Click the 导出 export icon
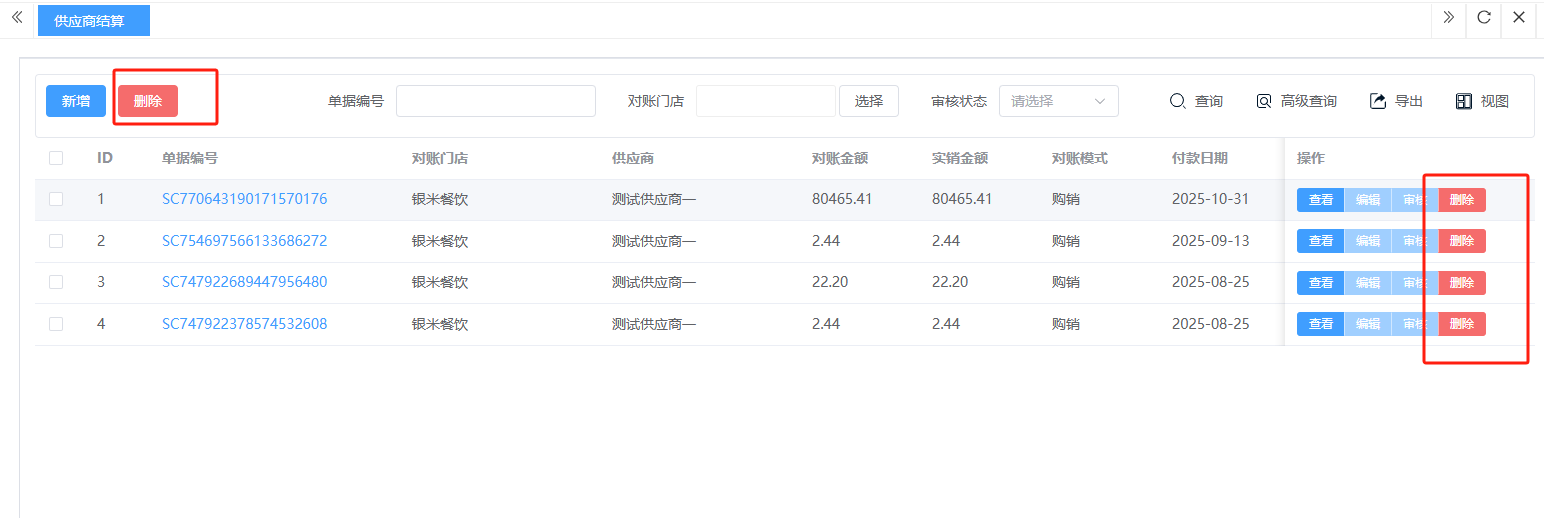This screenshot has width=1544, height=518. coord(1378,101)
